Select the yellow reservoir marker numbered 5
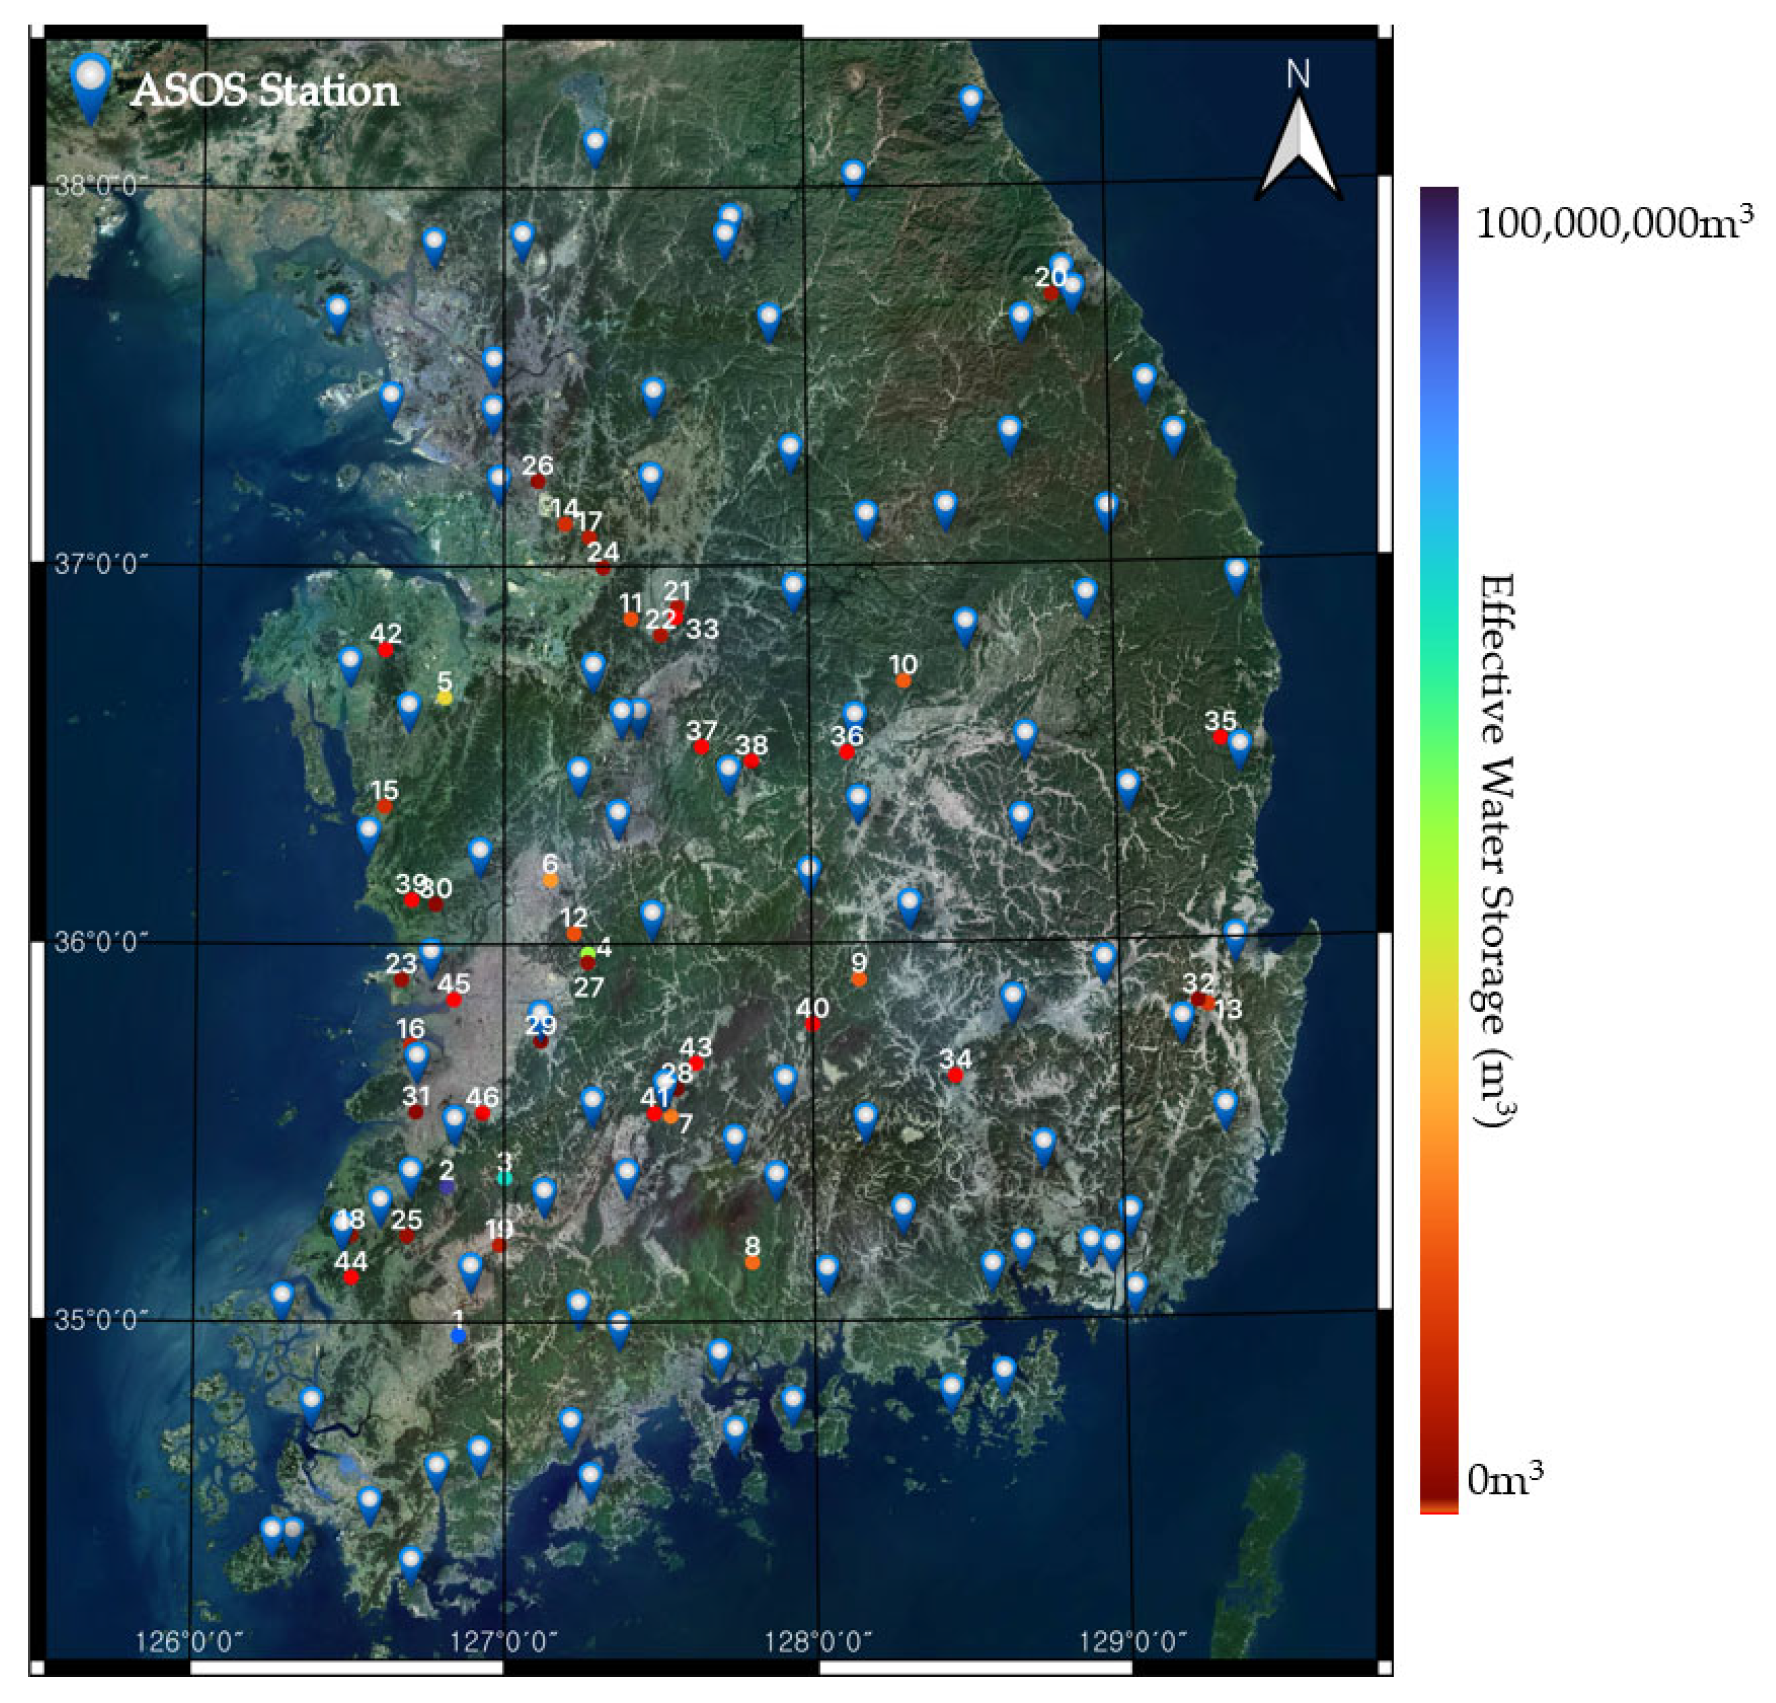Image resolution: width=1776 pixels, height=1703 pixels. [444, 698]
